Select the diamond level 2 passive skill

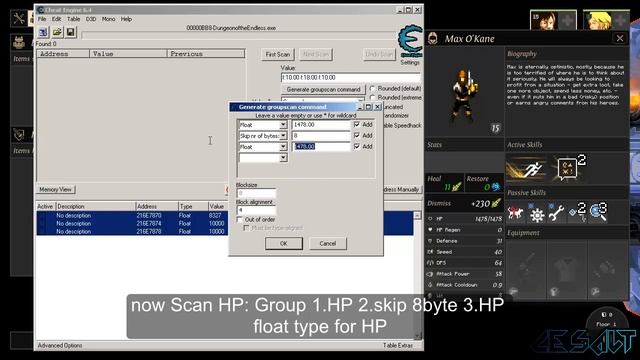click(577, 212)
